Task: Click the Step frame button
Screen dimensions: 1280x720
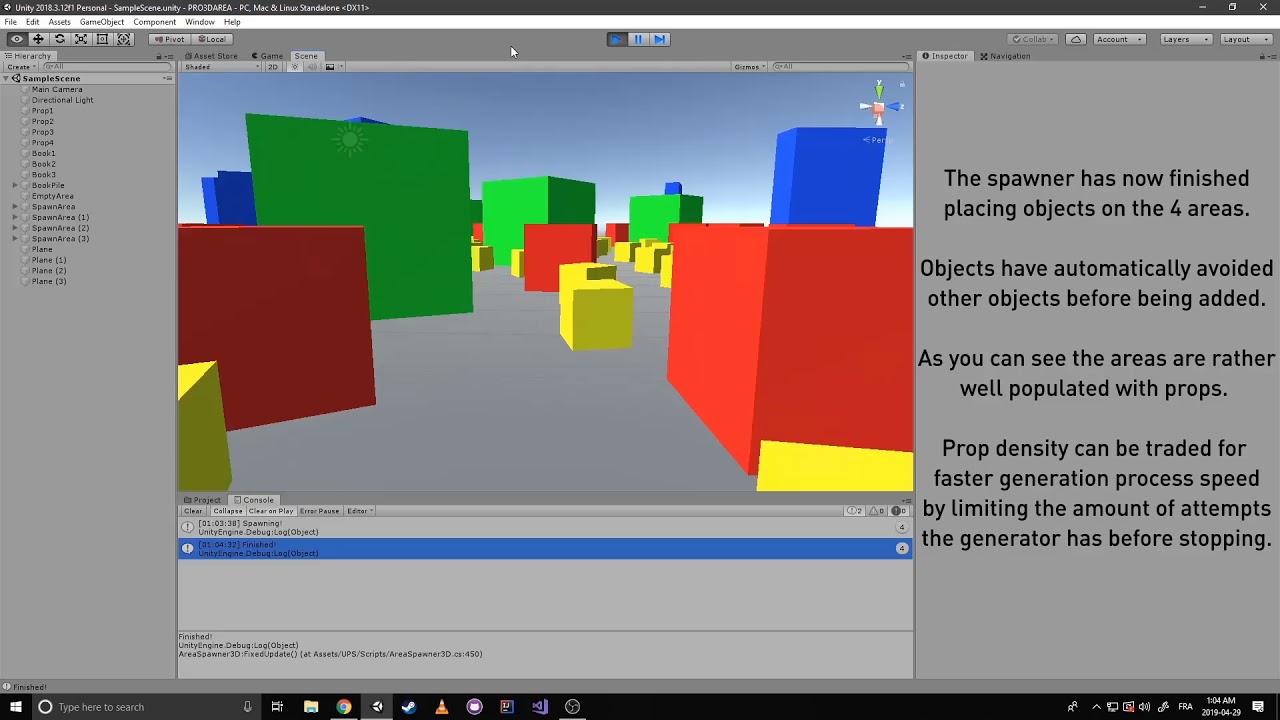Action: (x=659, y=39)
